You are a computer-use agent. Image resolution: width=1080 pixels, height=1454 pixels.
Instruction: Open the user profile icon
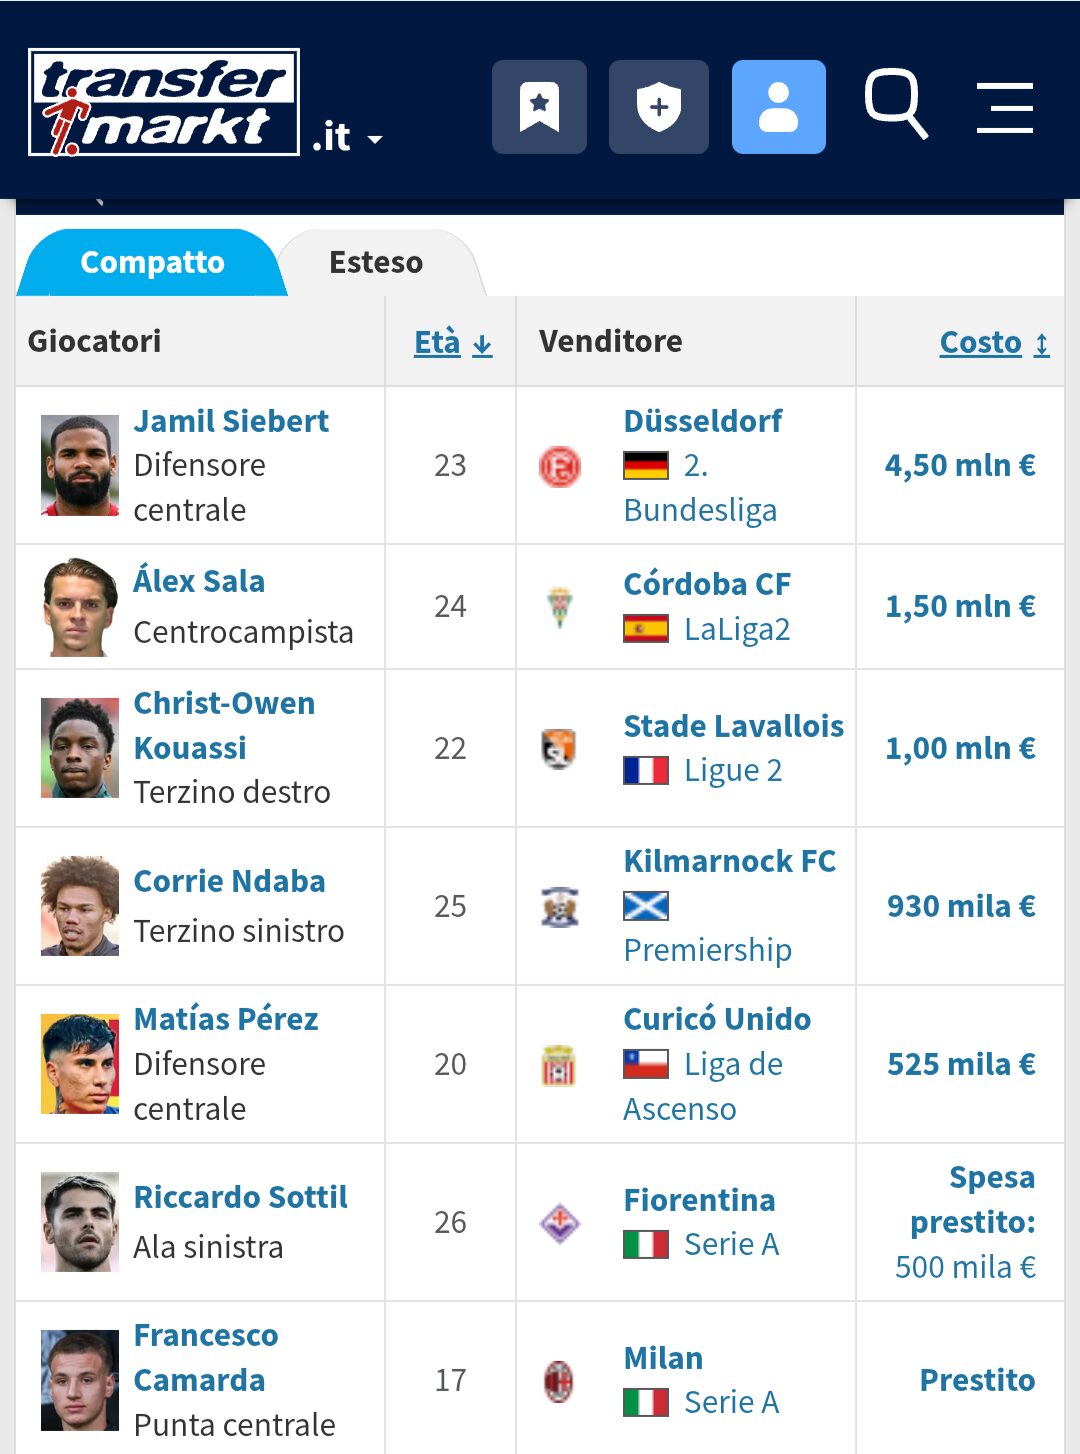(778, 107)
